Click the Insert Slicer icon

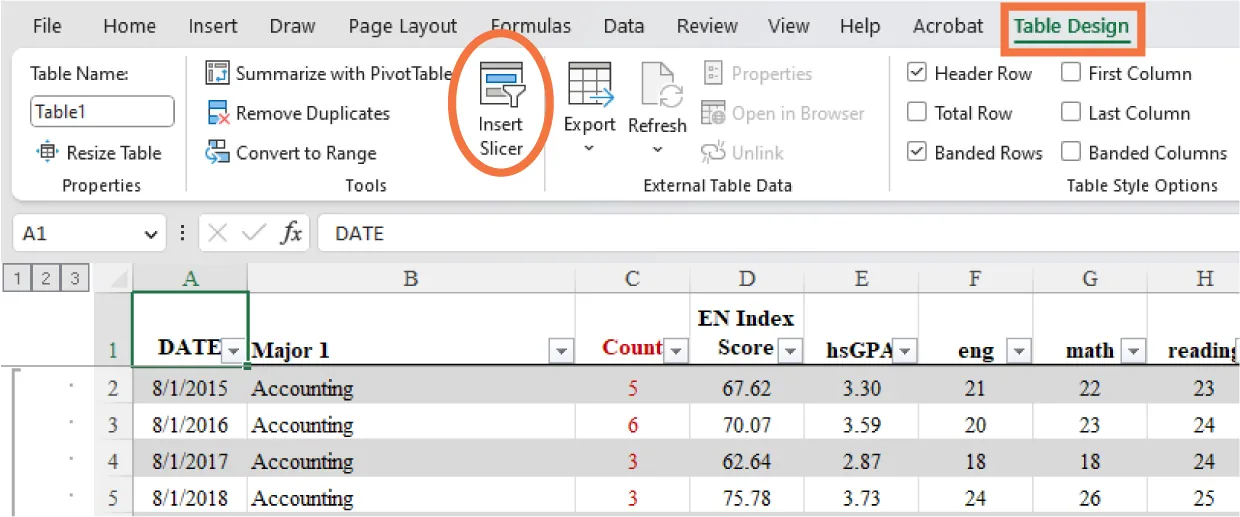point(501,87)
